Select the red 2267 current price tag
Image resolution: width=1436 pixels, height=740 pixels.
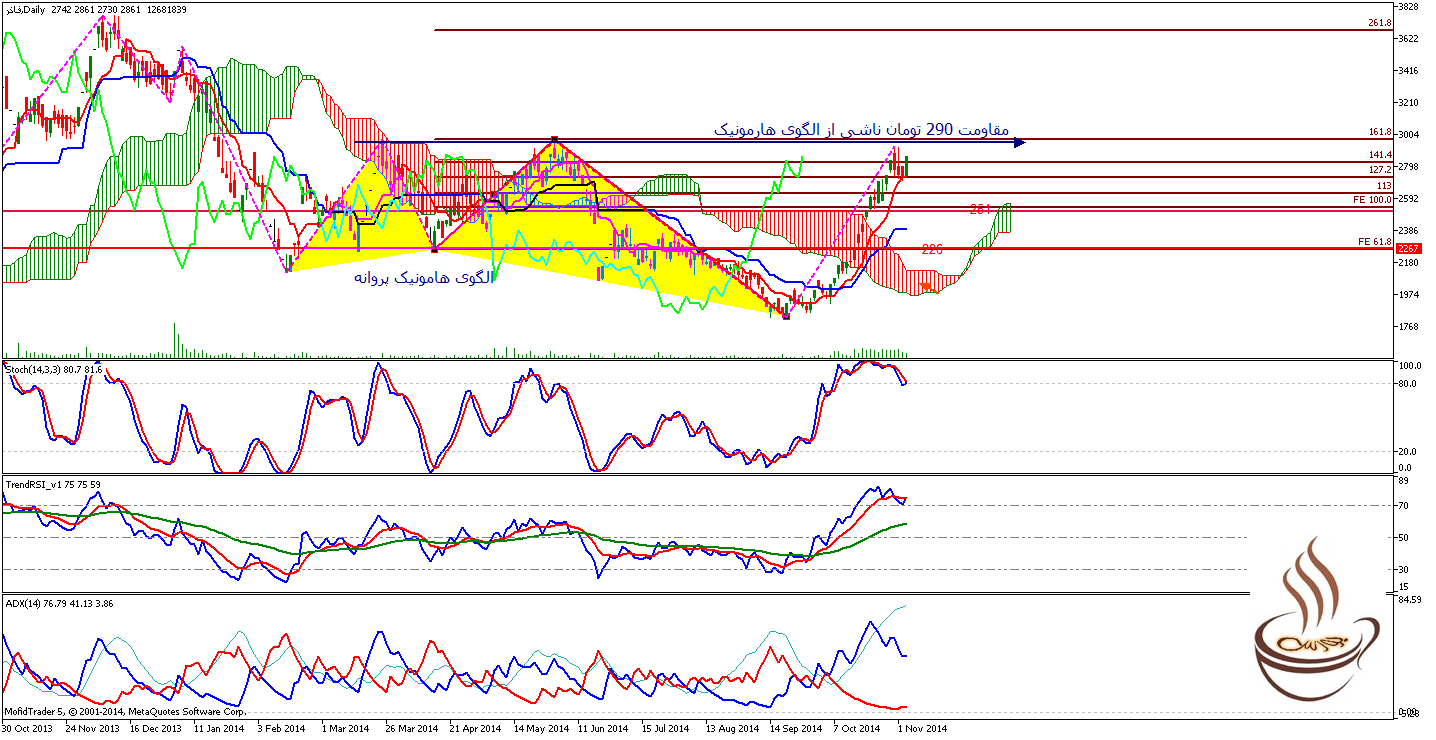pos(1408,248)
